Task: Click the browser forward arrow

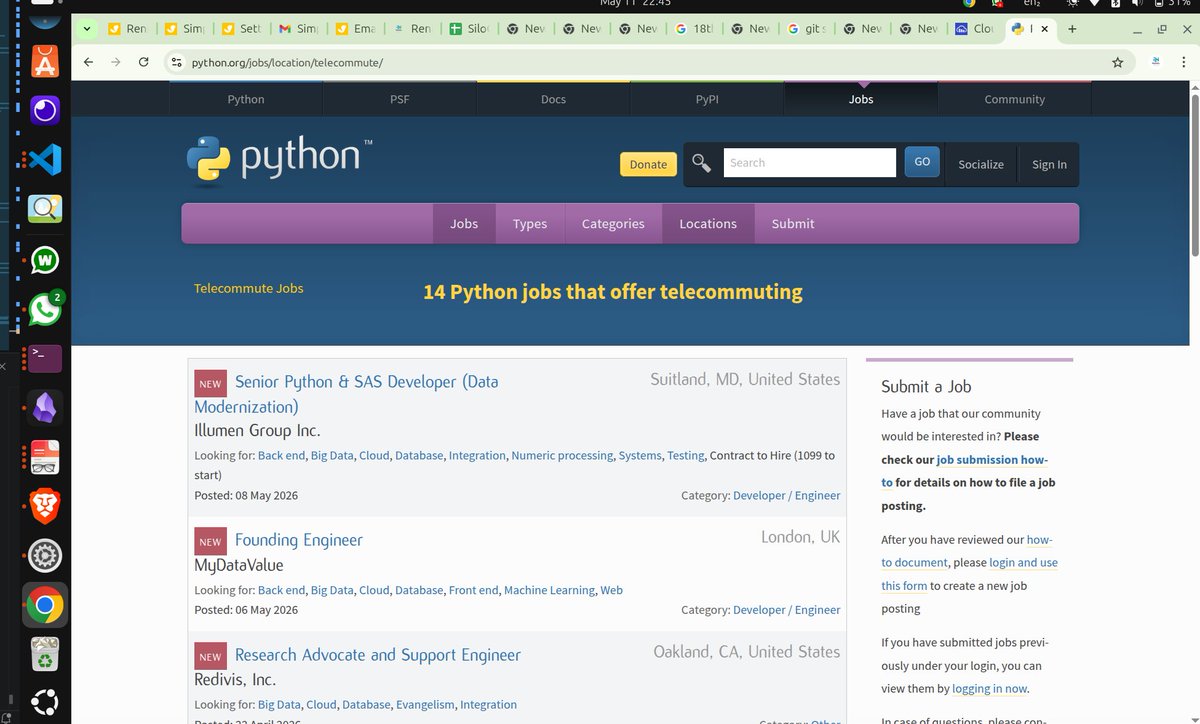Action: [116, 62]
